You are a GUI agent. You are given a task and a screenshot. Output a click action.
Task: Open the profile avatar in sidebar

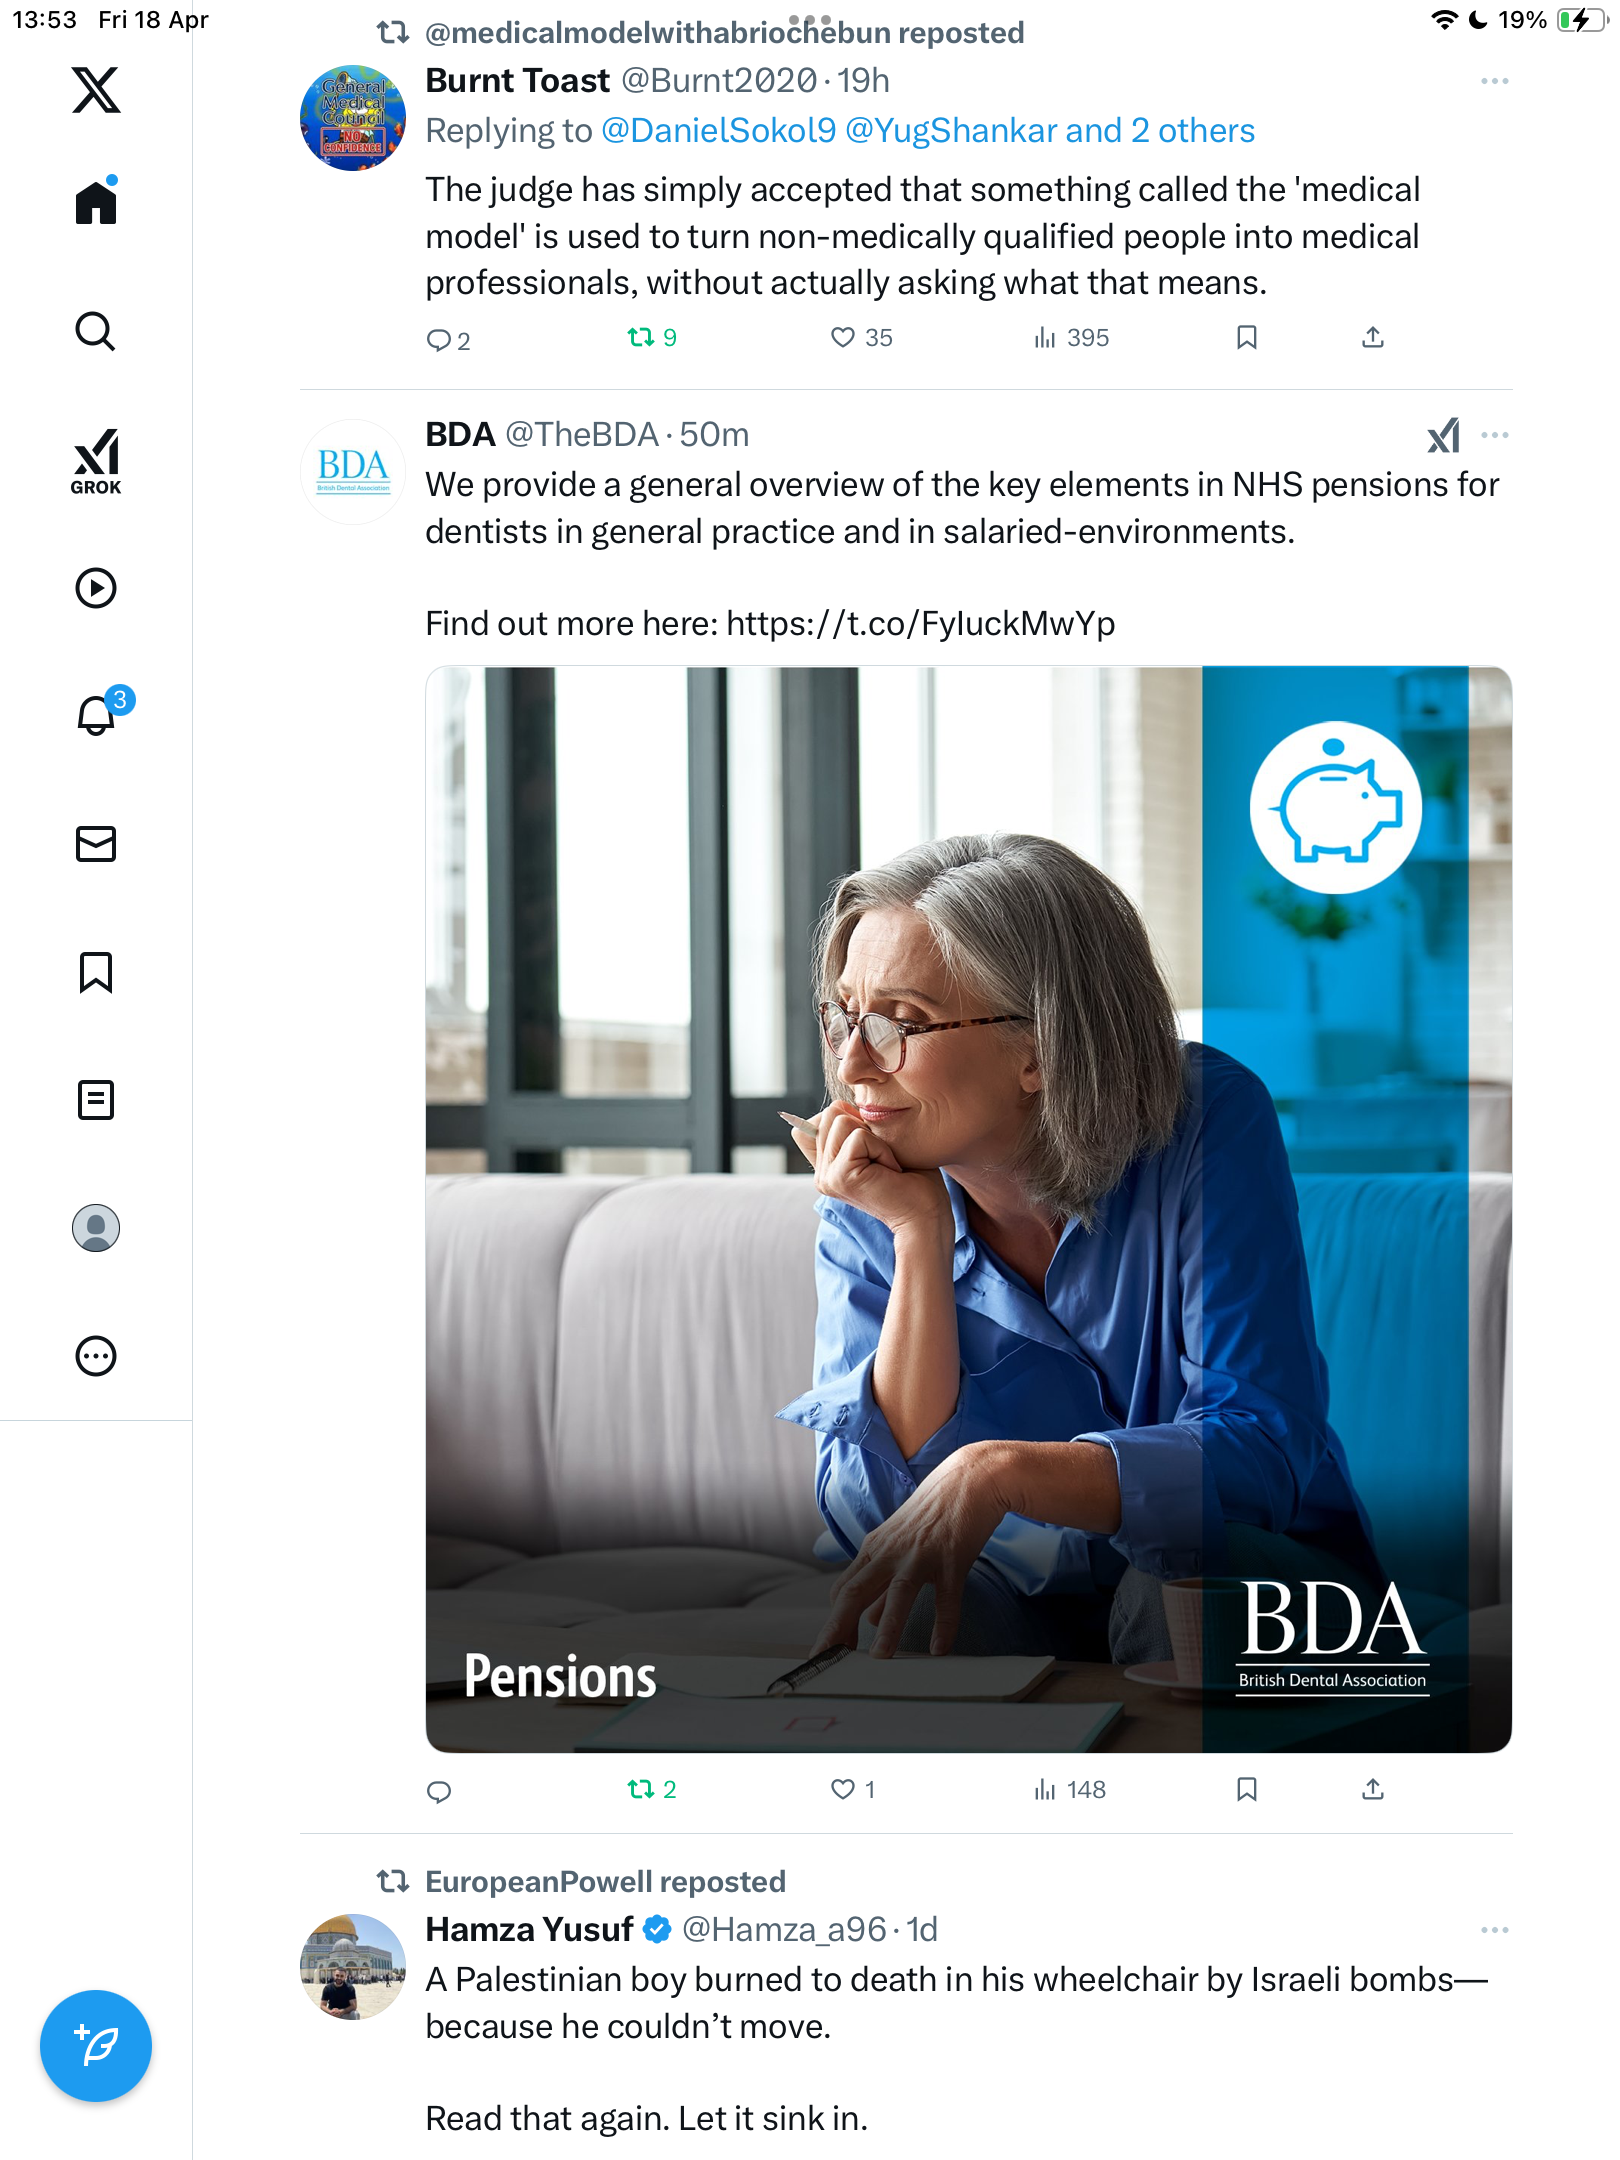point(96,1228)
